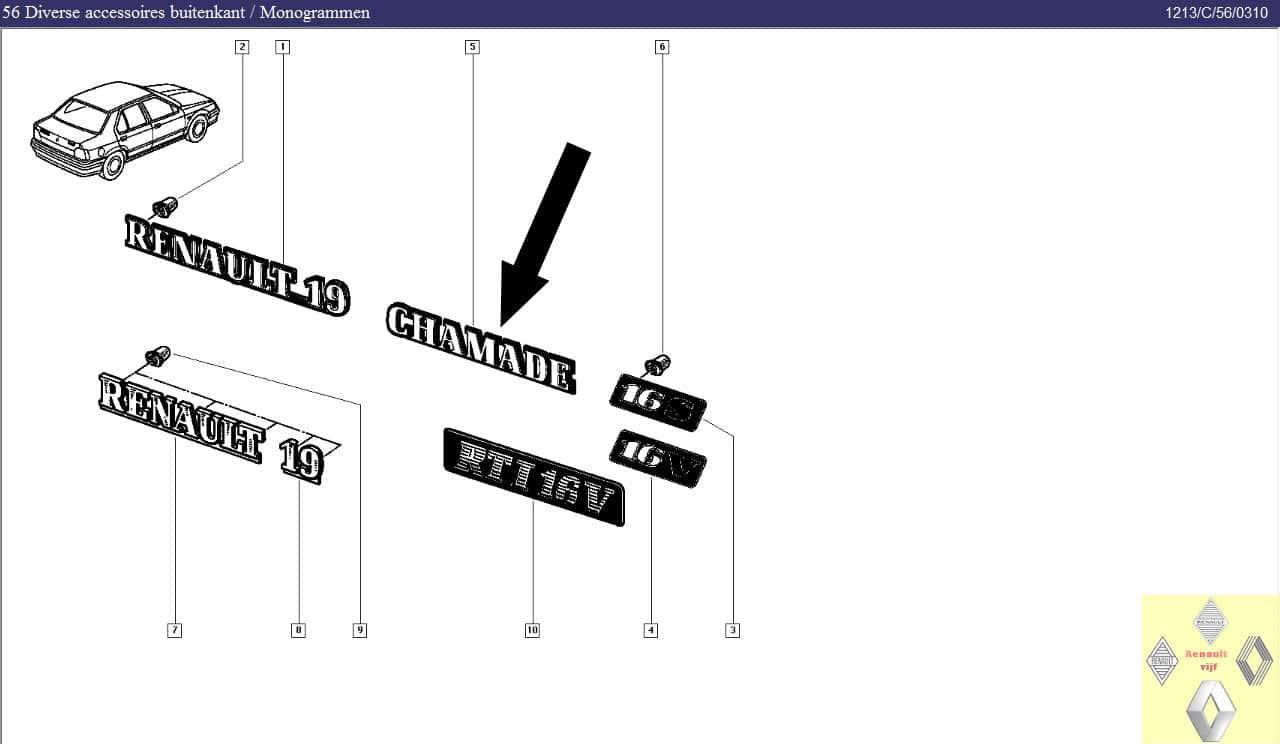Click part number 7 callout box
The image size is (1280, 744).
point(175,630)
